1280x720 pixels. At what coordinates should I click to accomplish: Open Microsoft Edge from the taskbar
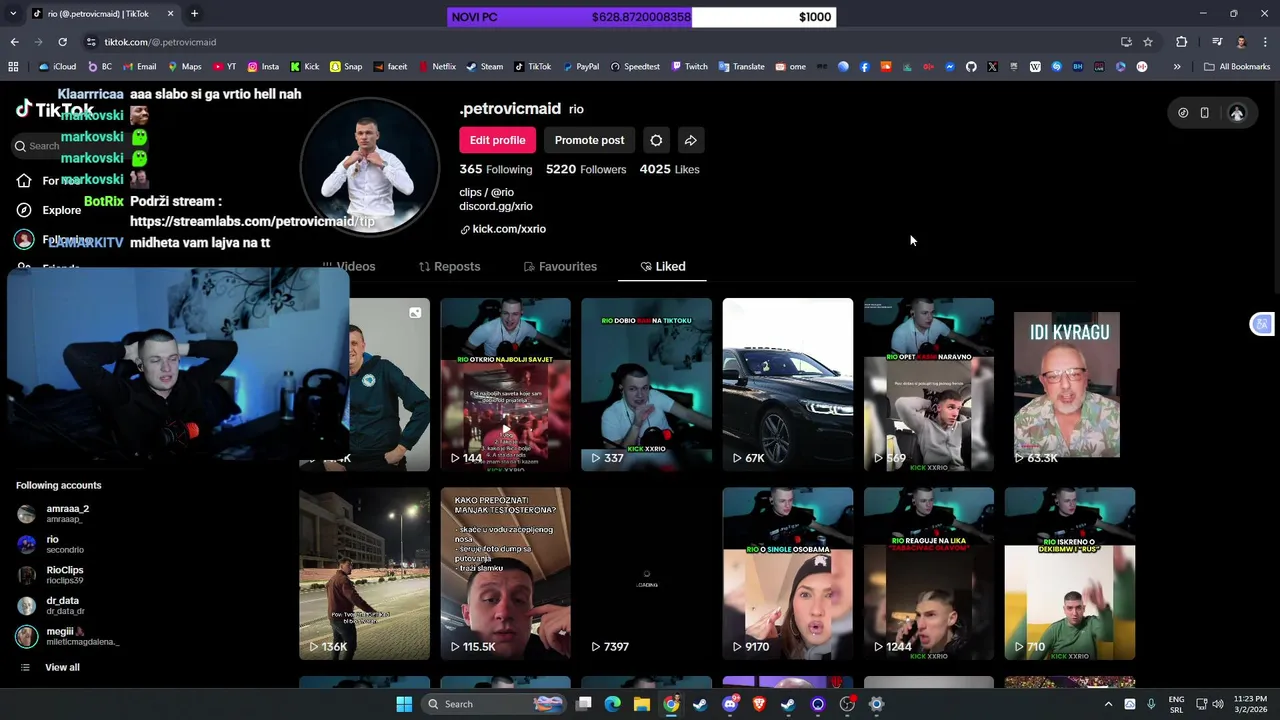(613, 704)
